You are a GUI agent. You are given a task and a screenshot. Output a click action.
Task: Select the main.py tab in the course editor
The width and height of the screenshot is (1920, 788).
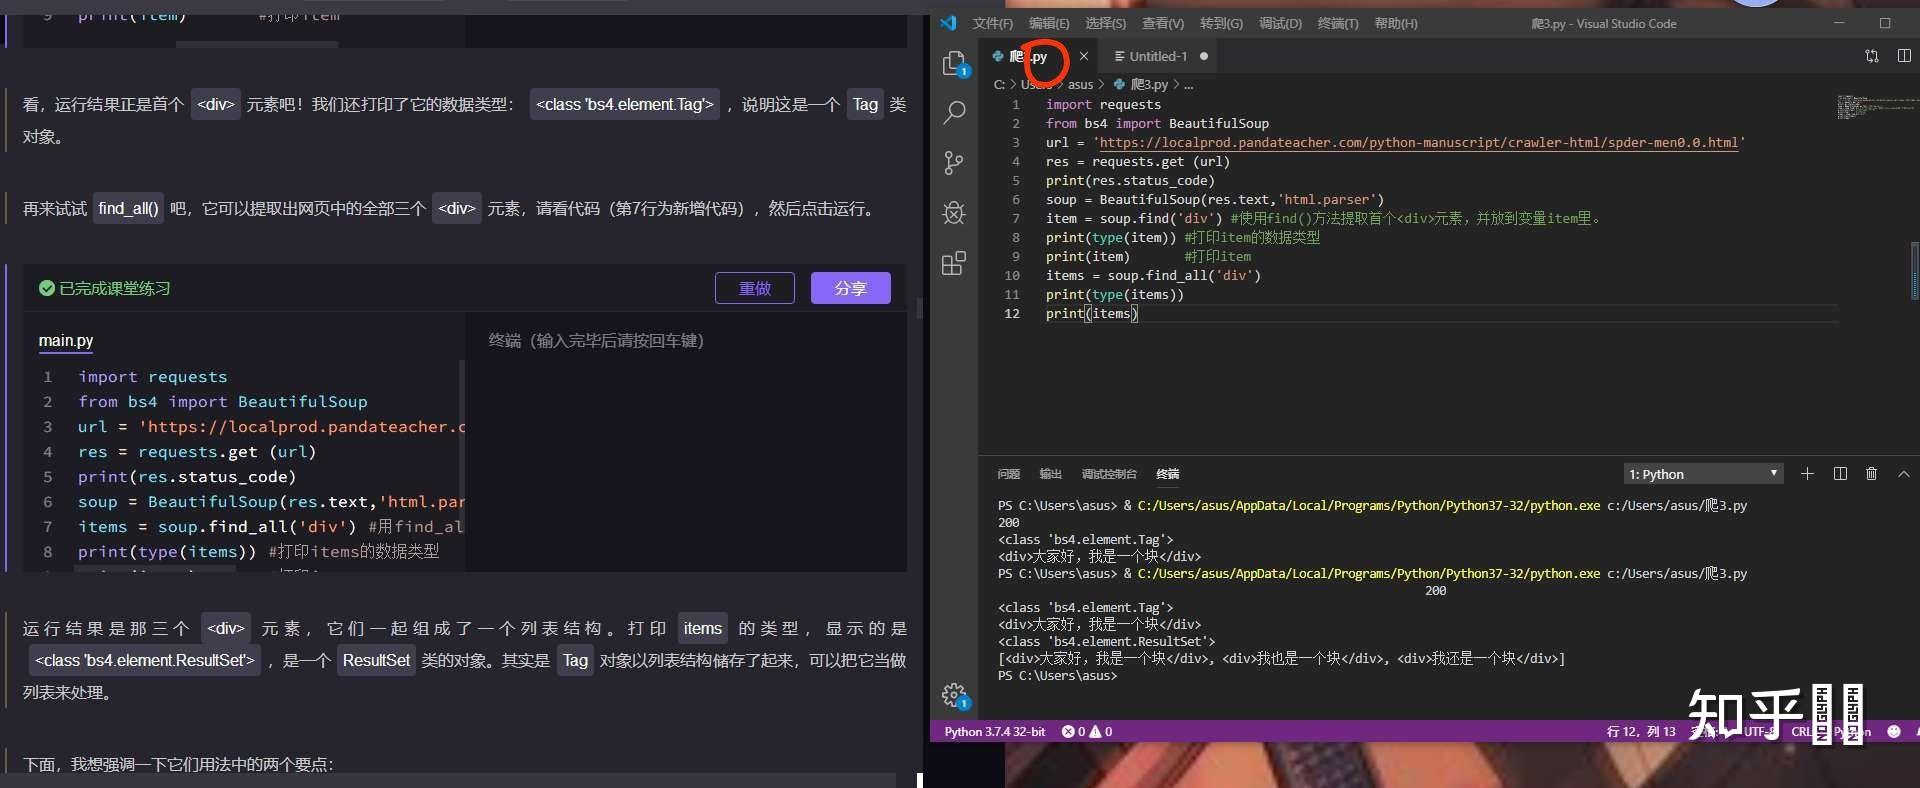(x=66, y=341)
